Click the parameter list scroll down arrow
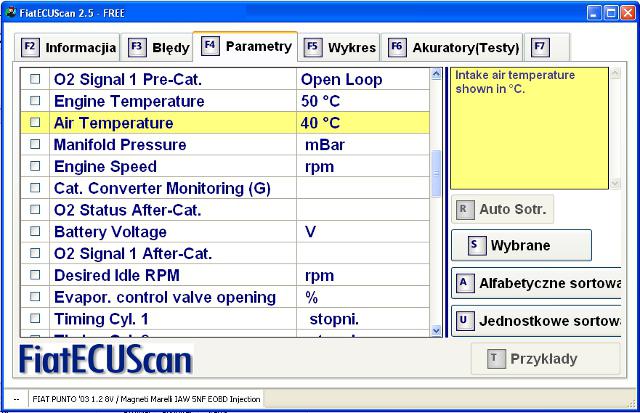The width and height of the screenshot is (640, 413). 436,331
